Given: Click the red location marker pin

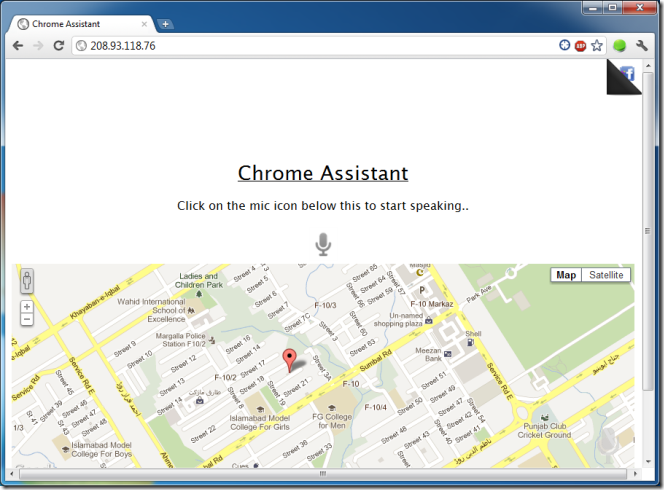Looking at the screenshot, I should coord(290,360).
